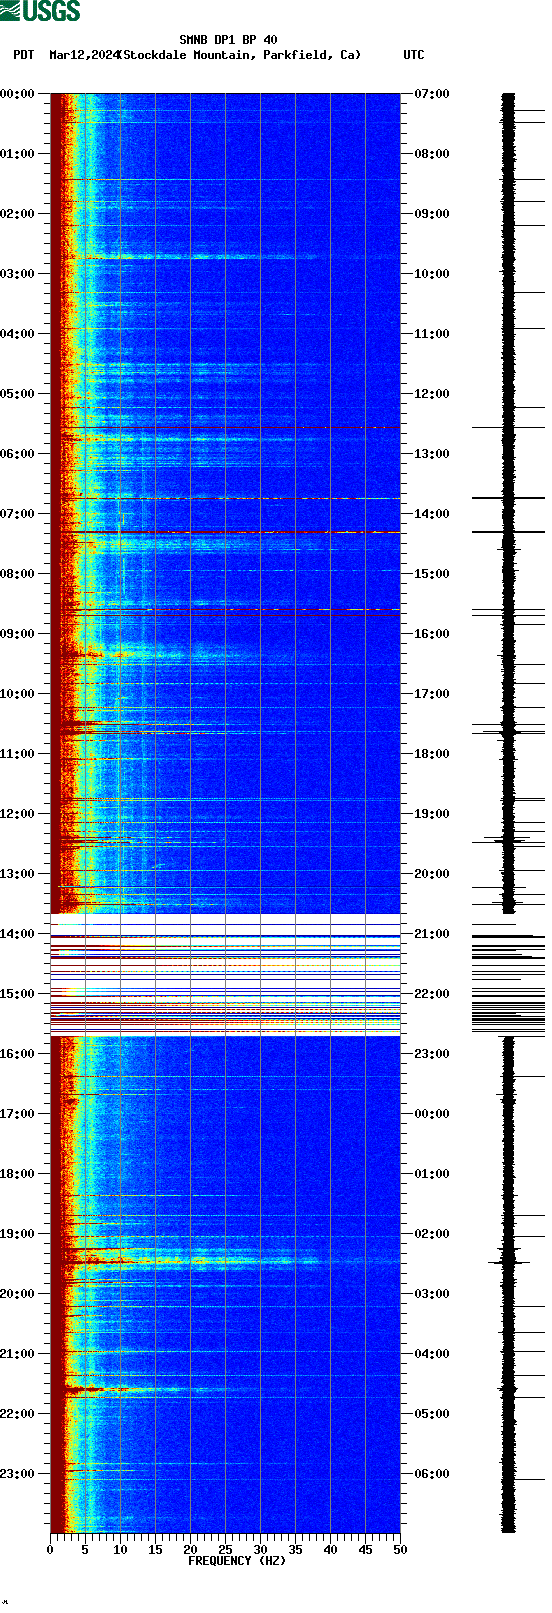552x1613 pixels.
Task: Click the red horizontal line just before 07:00 PDT
Action: point(225,498)
